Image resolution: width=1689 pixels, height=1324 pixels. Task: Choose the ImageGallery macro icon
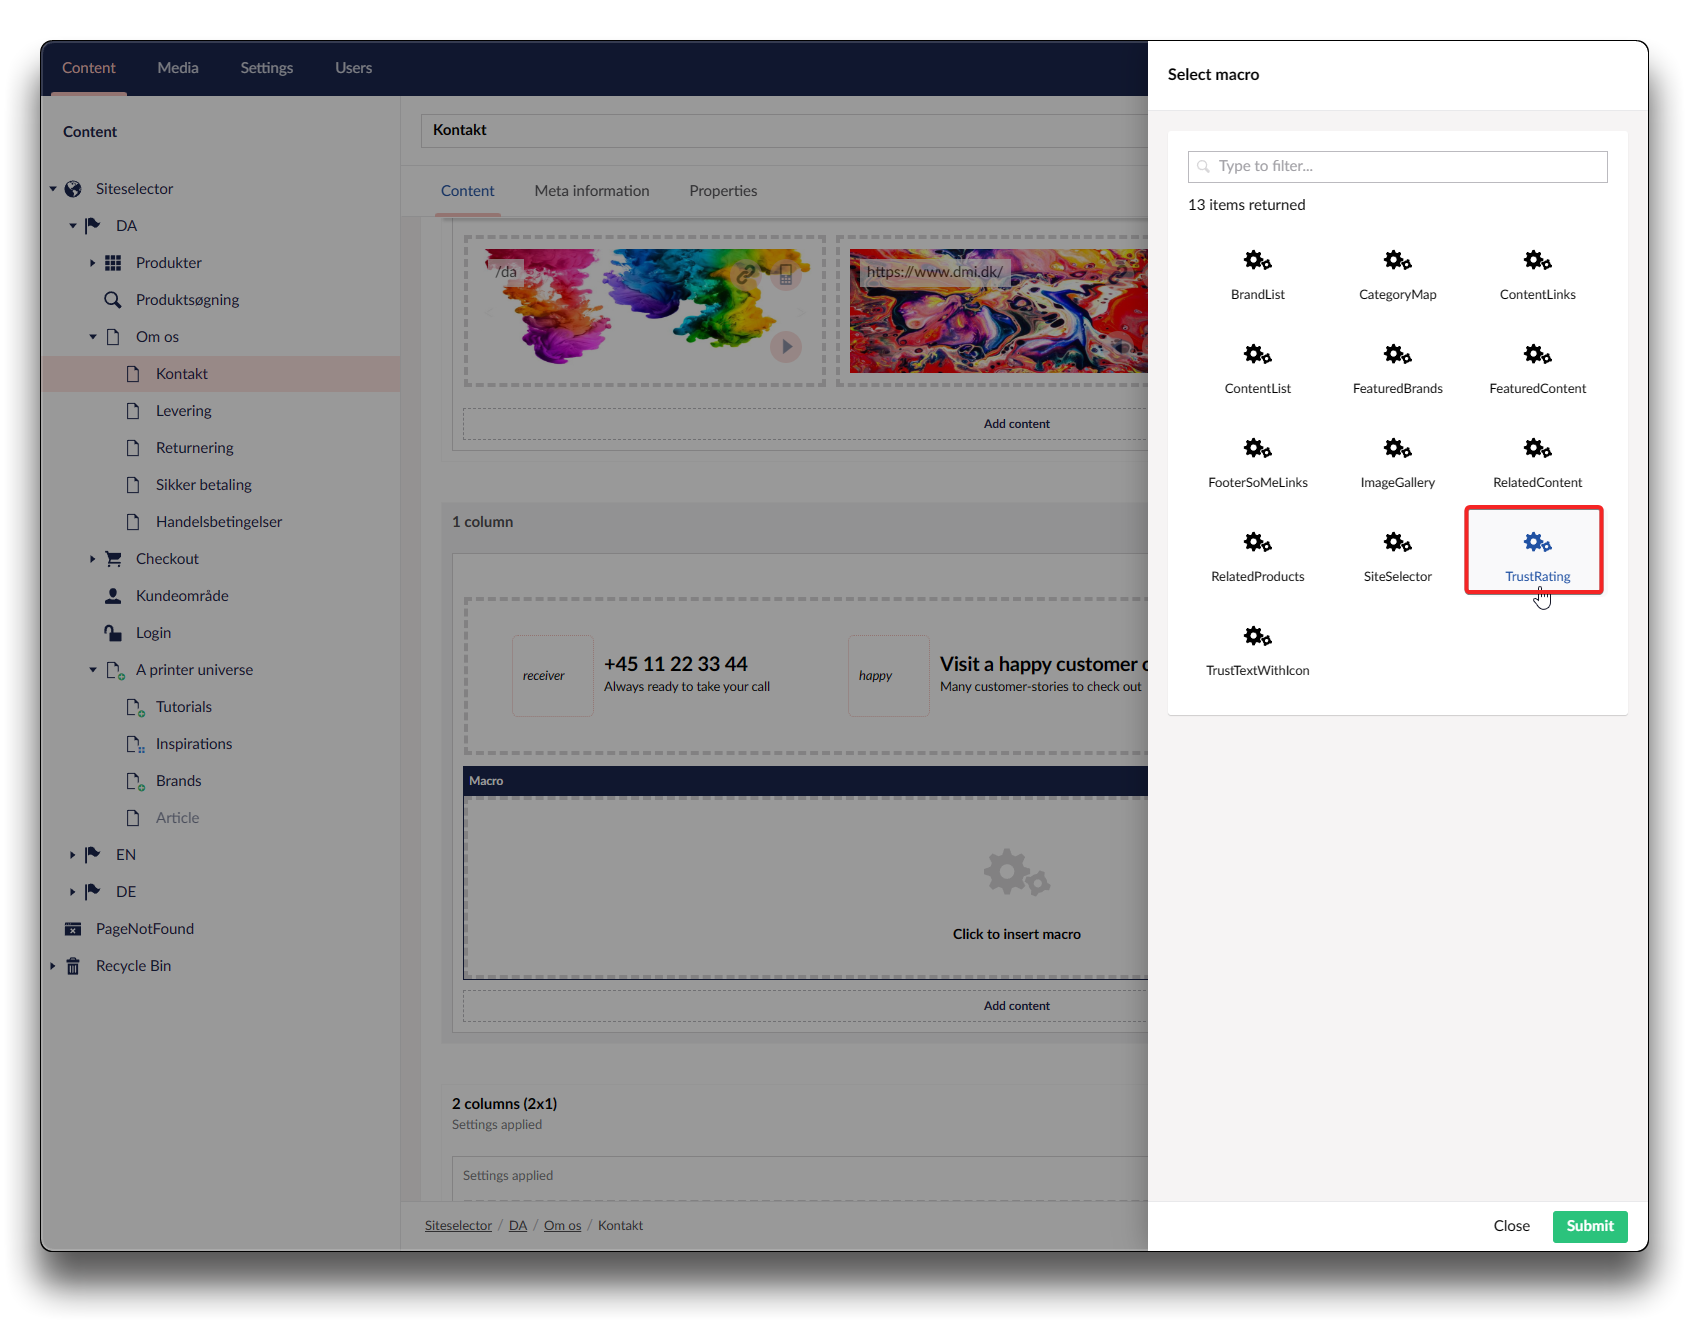[x=1397, y=449]
